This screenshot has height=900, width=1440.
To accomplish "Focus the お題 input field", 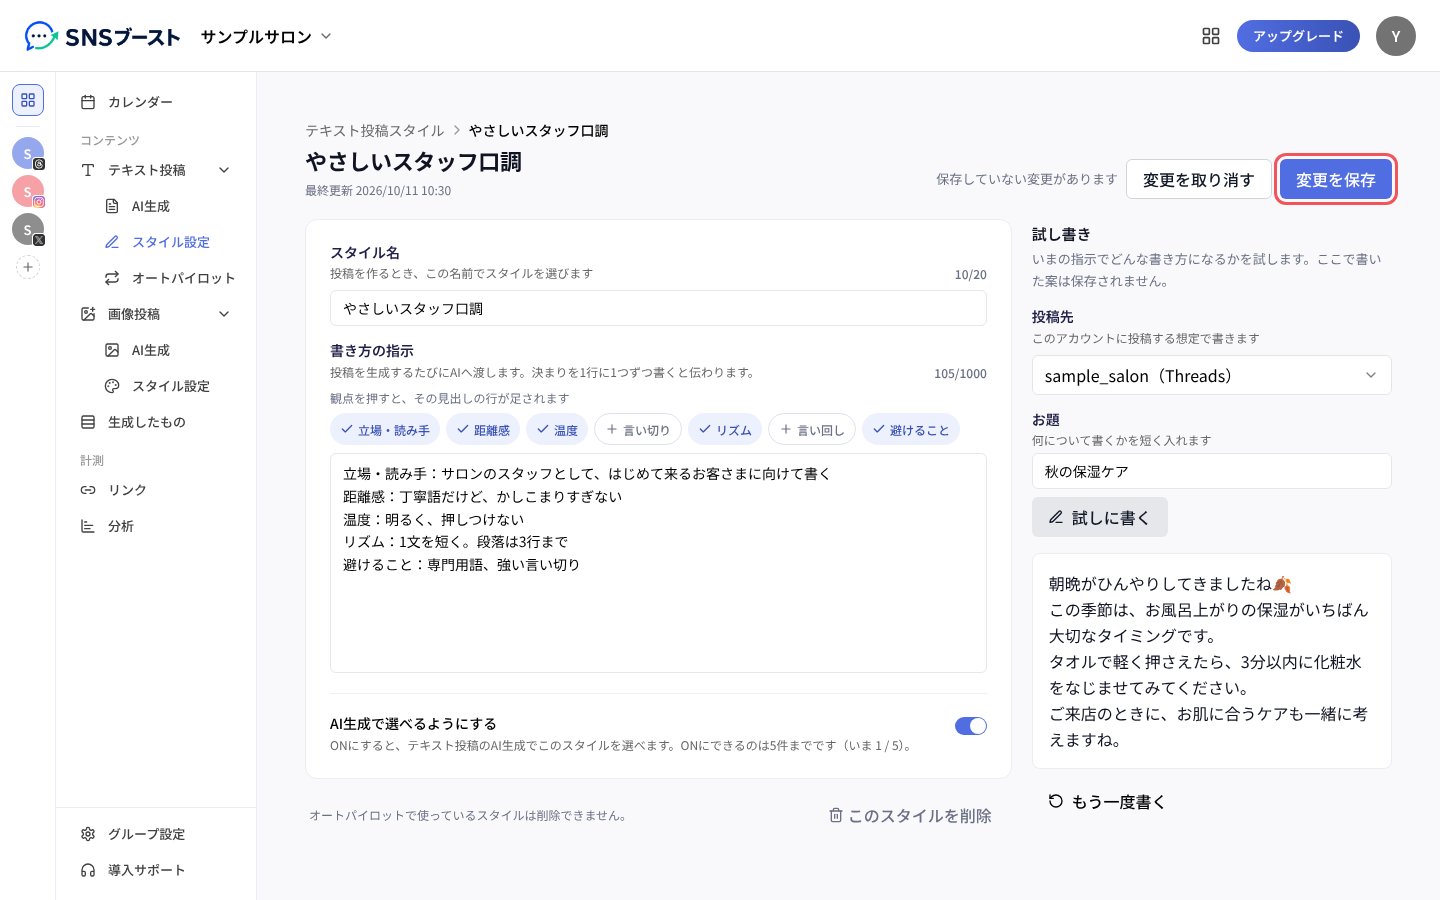I will click(x=1212, y=471).
